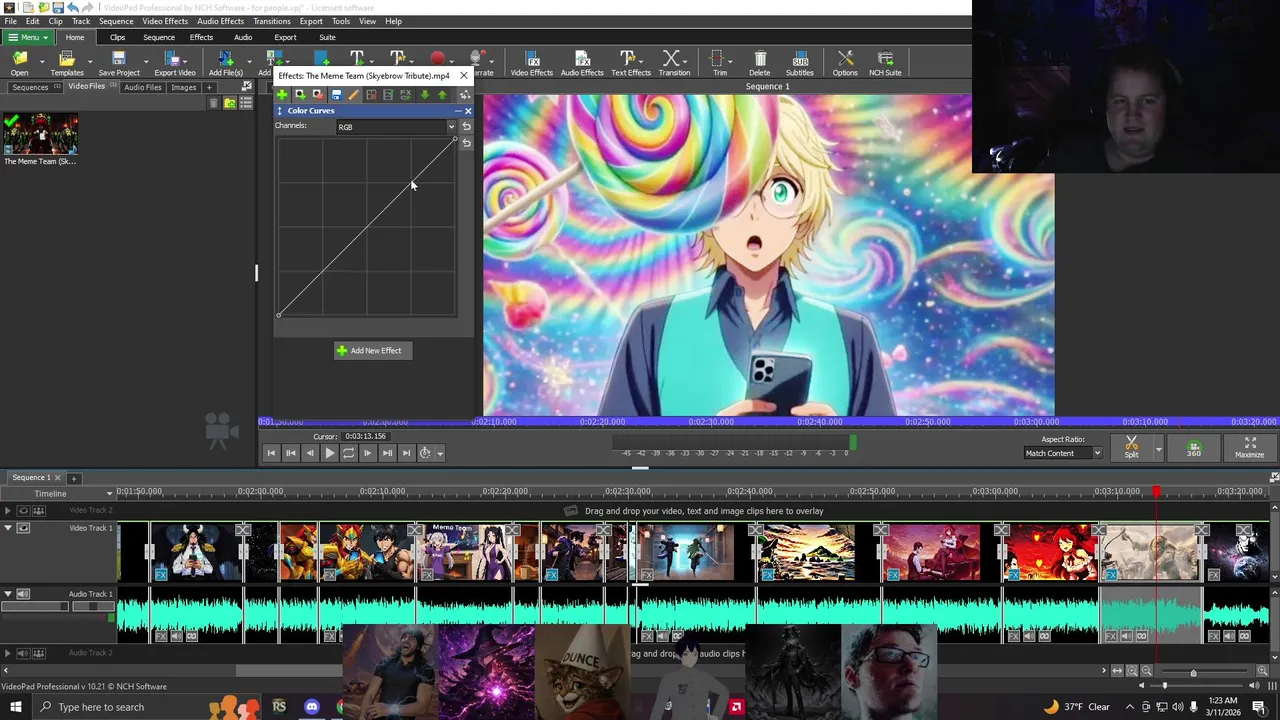The width and height of the screenshot is (1280, 720).
Task: Click the Add File(s) toolbar icon
Action: 226,63
